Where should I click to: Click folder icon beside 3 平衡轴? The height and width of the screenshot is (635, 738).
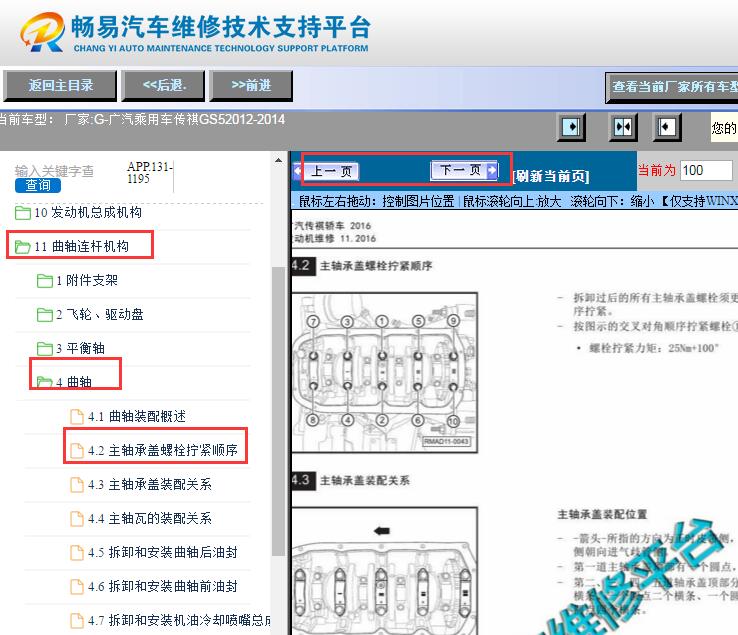(45, 349)
